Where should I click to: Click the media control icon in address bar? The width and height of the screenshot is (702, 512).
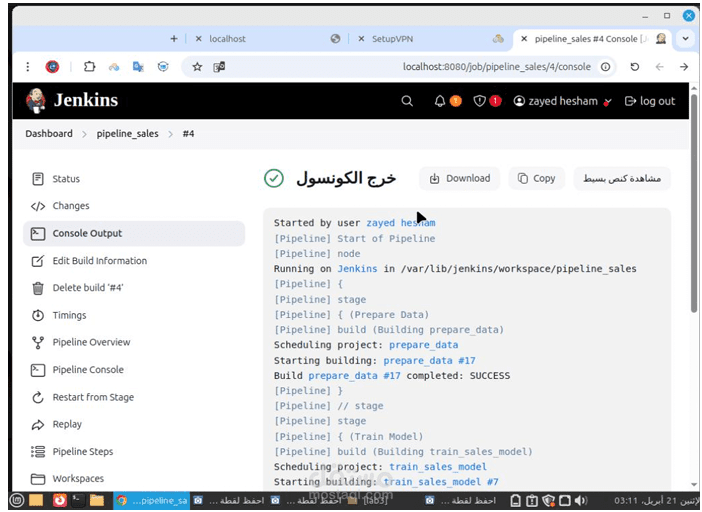pos(219,67)
